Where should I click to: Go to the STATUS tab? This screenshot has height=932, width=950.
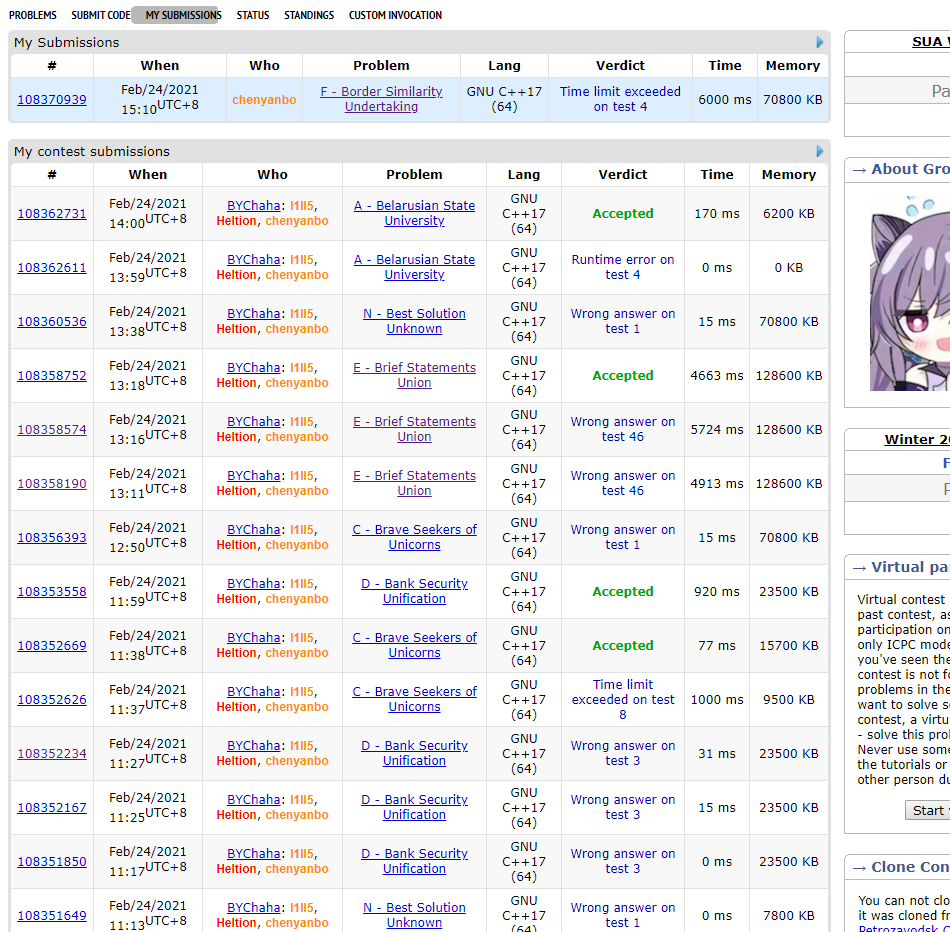tap(253, 15)
